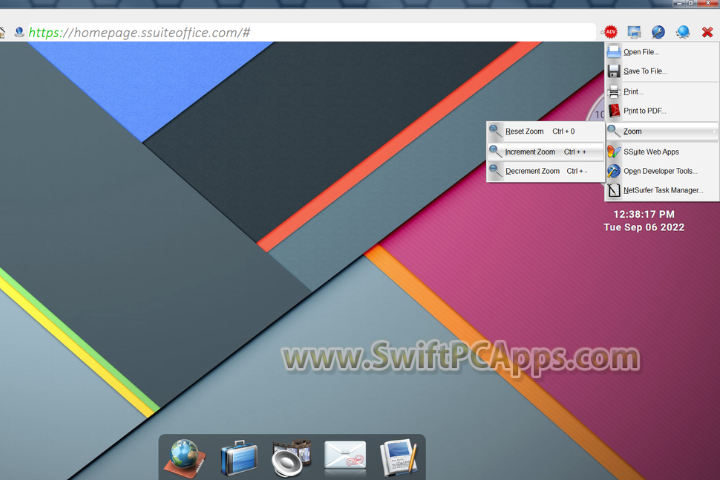Click the 12:38:17 PM clock text
Viewport: 720px width, 480px height.
tap(644, 215)
